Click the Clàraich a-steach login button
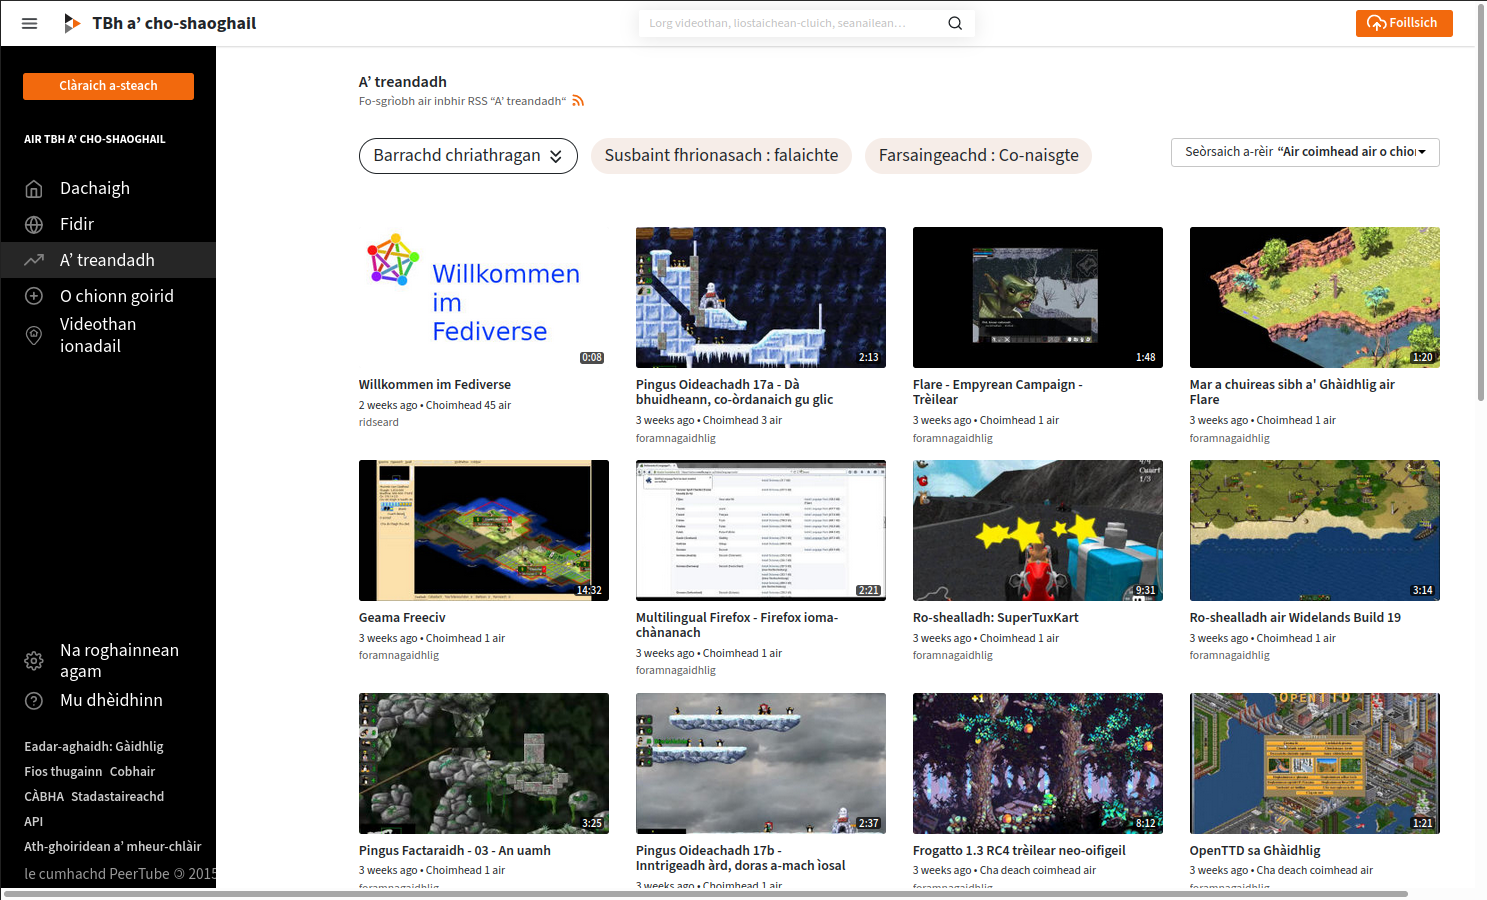The height and width of the screenshot is (900, 1487). (108, 86)
